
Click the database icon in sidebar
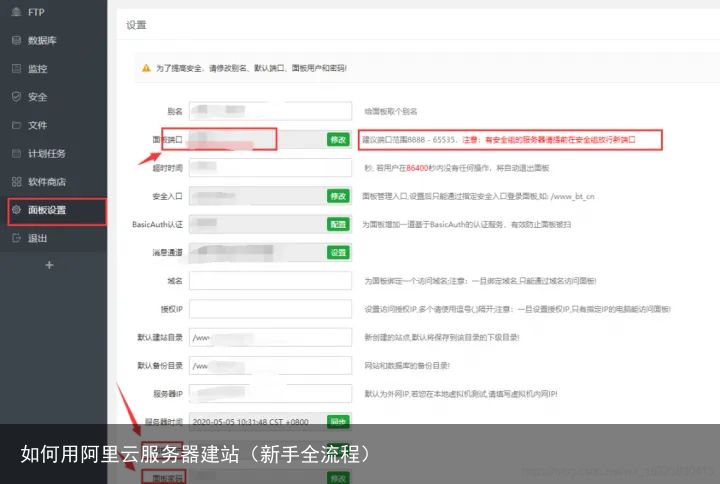coord(17,40)
